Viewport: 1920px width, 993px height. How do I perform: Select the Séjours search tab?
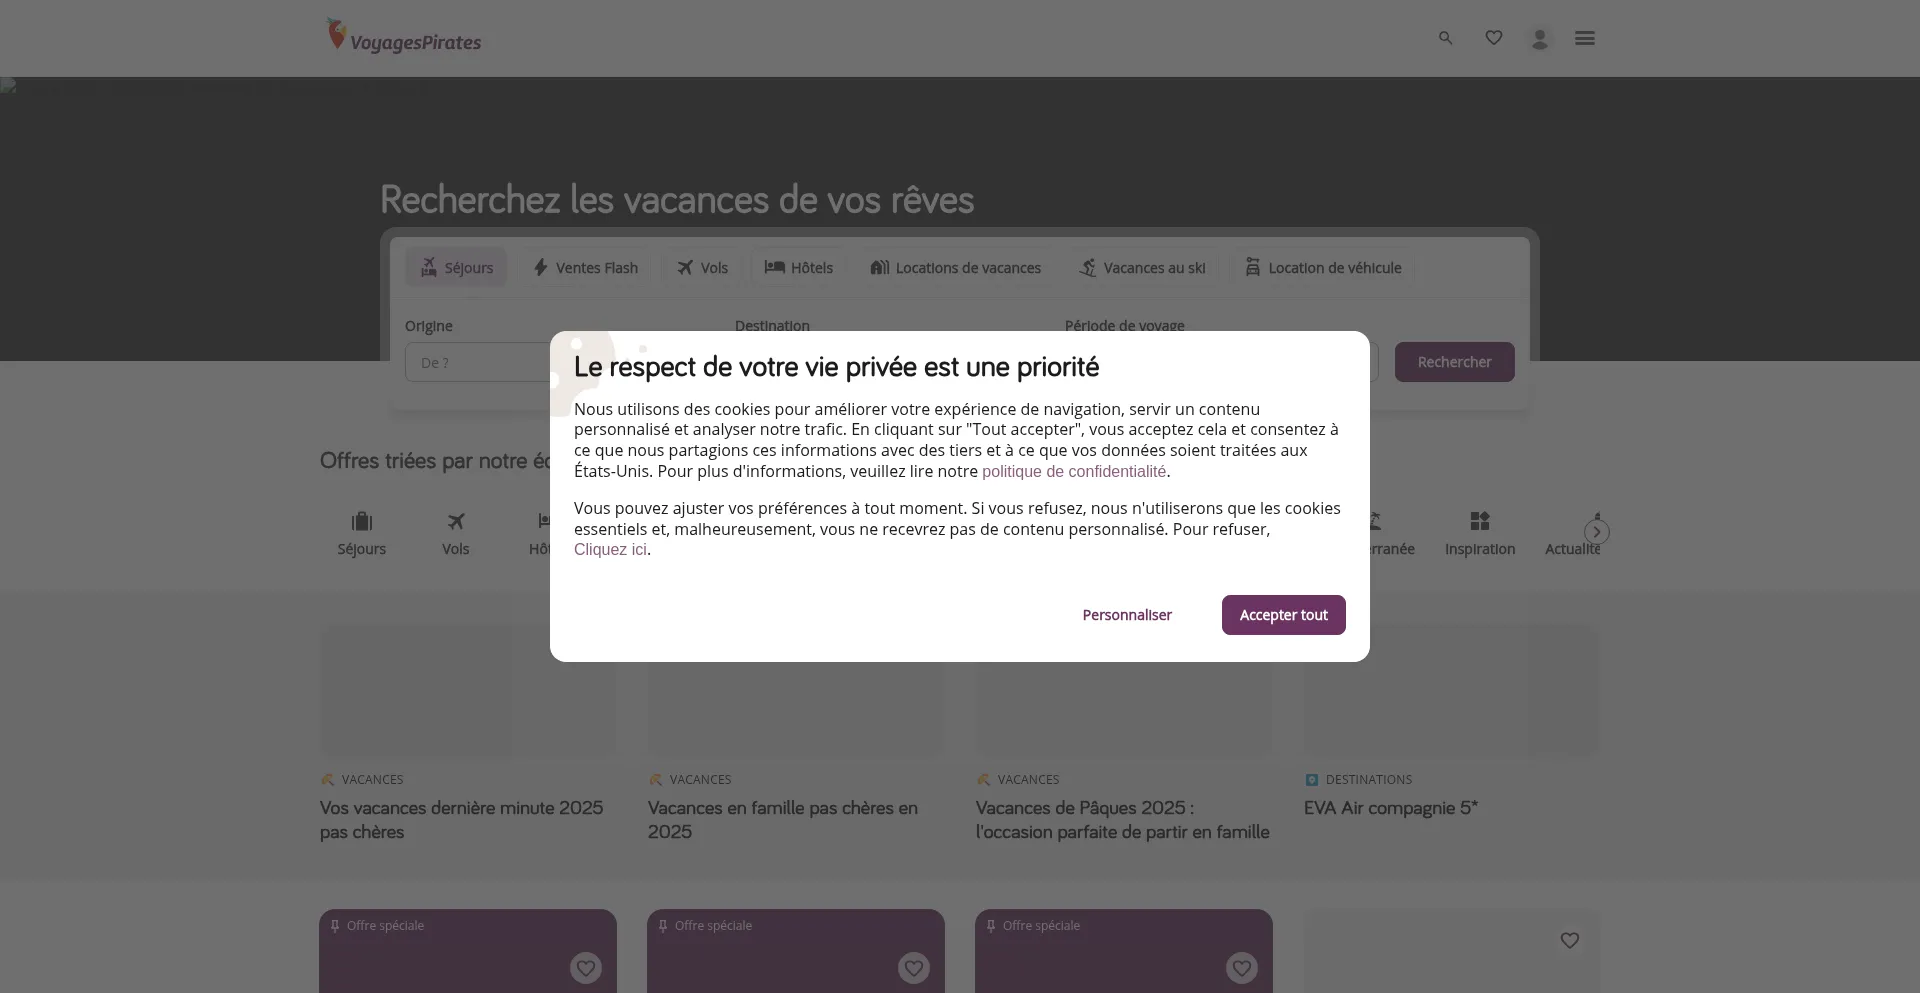[x=456, y=267]
